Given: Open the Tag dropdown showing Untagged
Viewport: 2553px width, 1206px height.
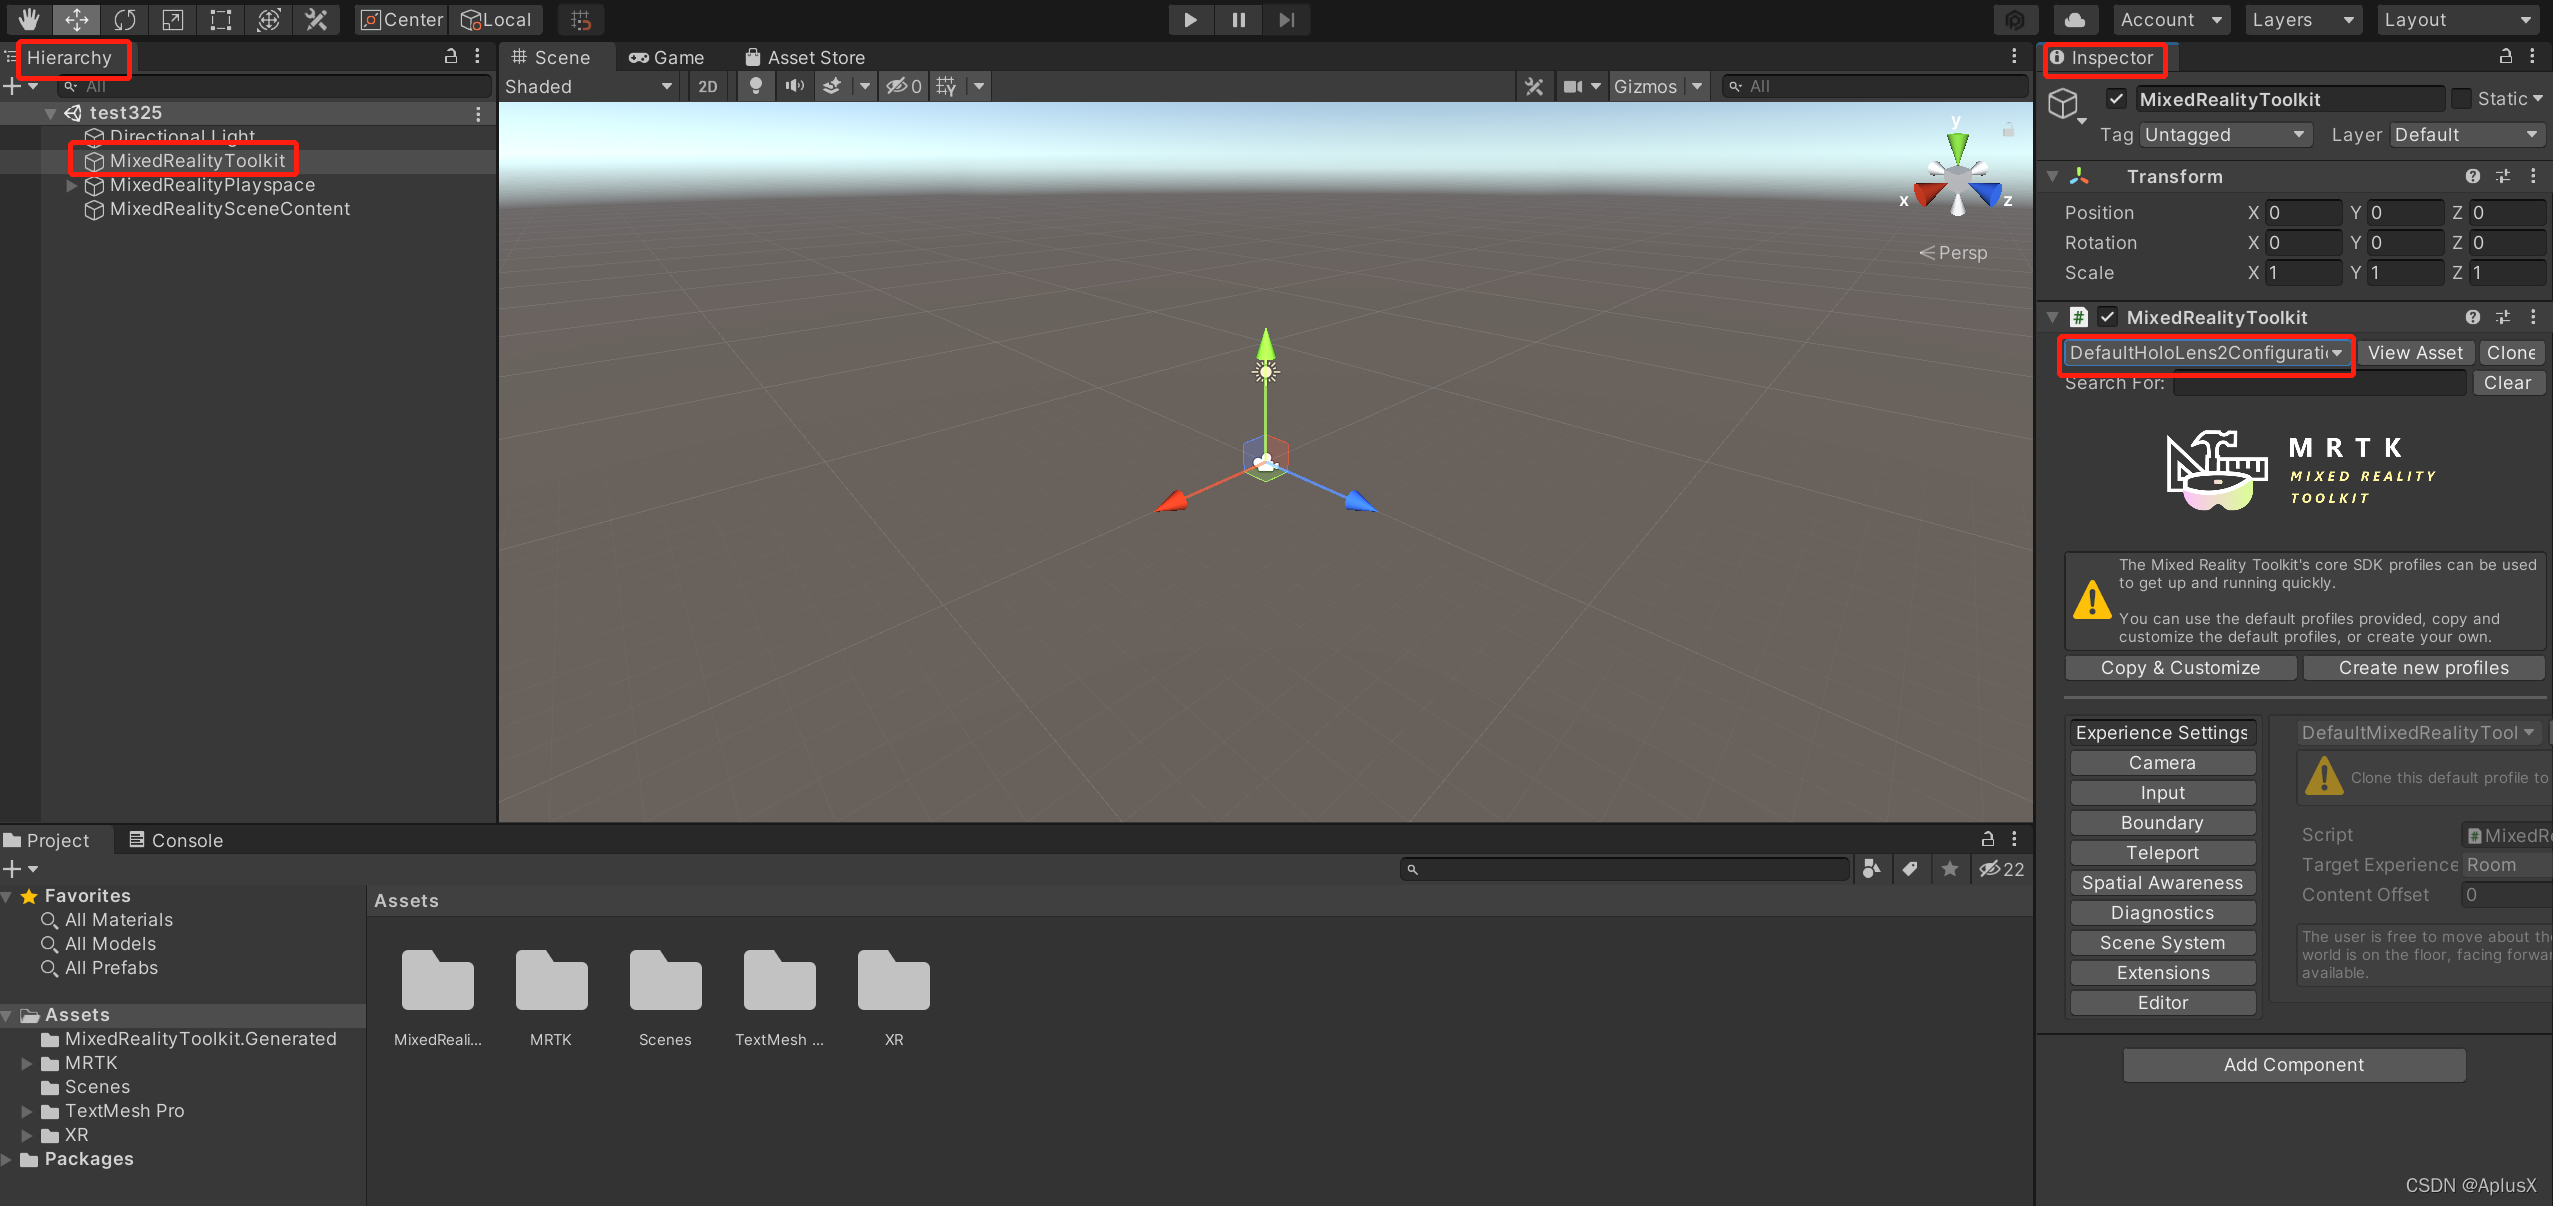Looking at the screenshot, I should (x=2226, y=134).
